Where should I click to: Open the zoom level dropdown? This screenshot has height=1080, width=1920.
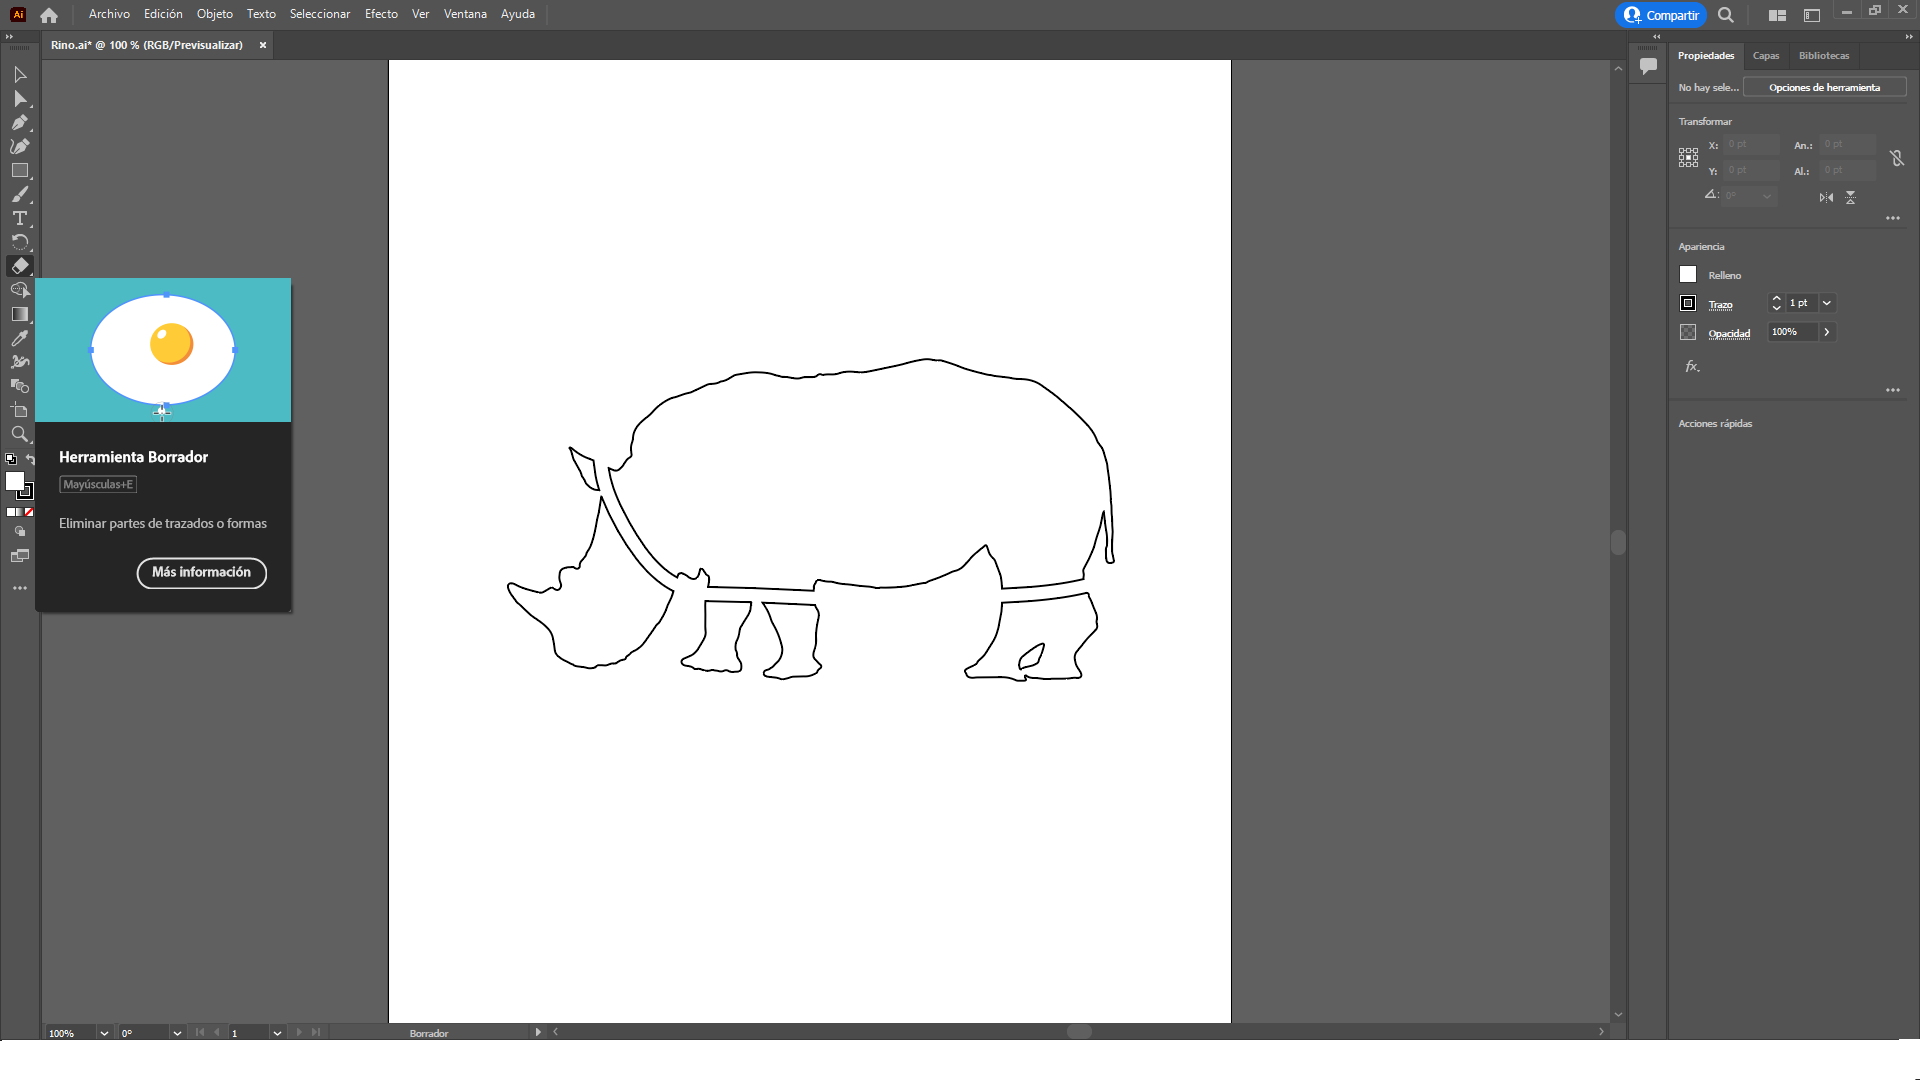(x=104, y=1033)
